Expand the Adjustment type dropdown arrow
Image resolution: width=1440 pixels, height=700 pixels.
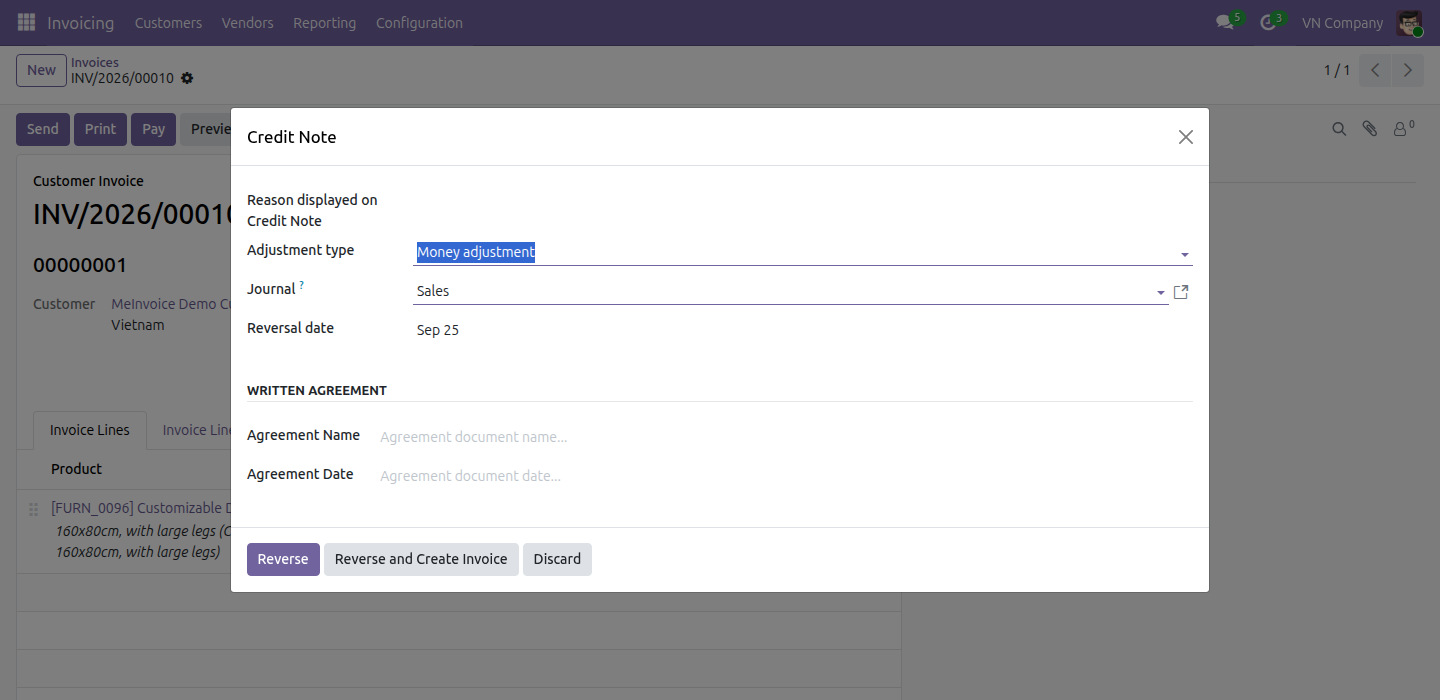(x=1184, y=254)
